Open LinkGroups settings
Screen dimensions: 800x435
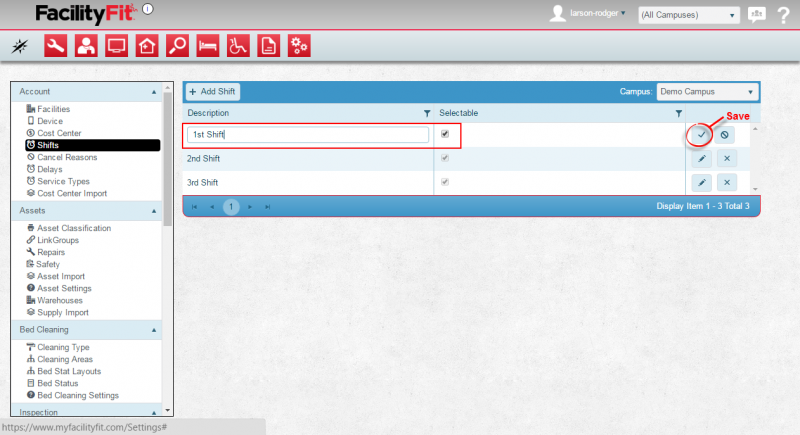[53, 240]
